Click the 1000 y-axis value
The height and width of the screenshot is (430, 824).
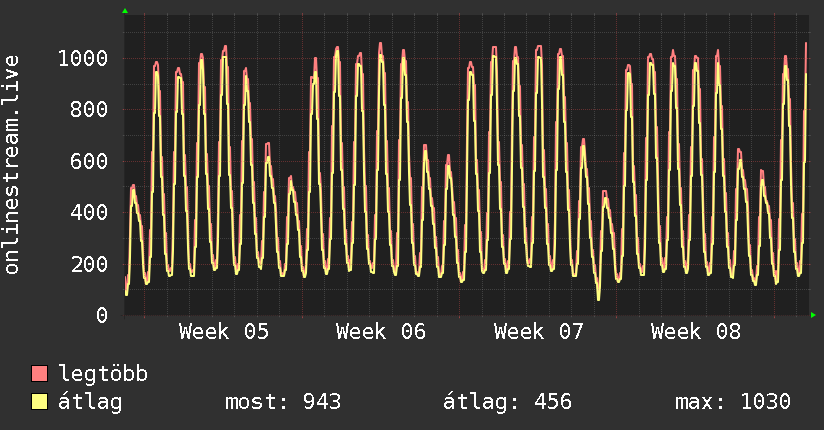coord(83,58)
